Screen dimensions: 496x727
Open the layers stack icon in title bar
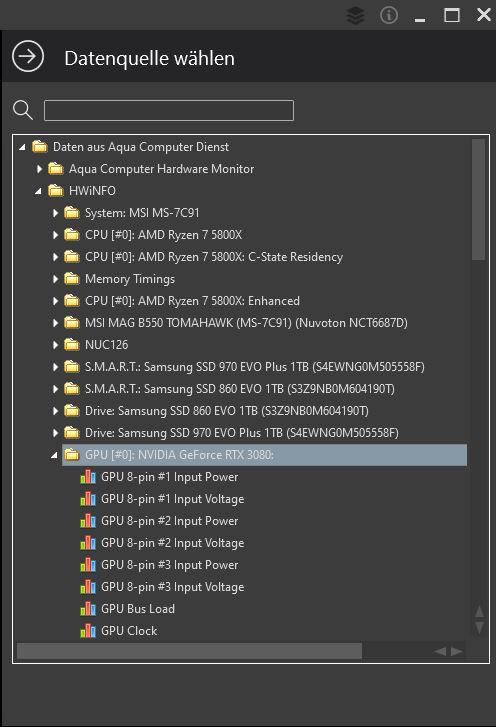[356, 15]
